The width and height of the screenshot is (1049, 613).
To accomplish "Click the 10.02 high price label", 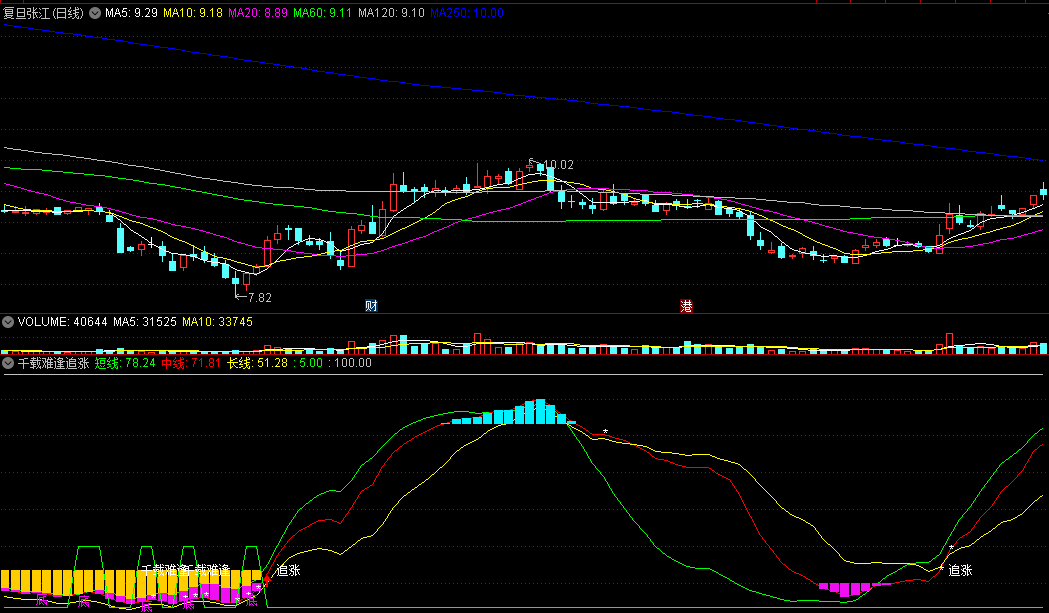I will click(558, 165).
